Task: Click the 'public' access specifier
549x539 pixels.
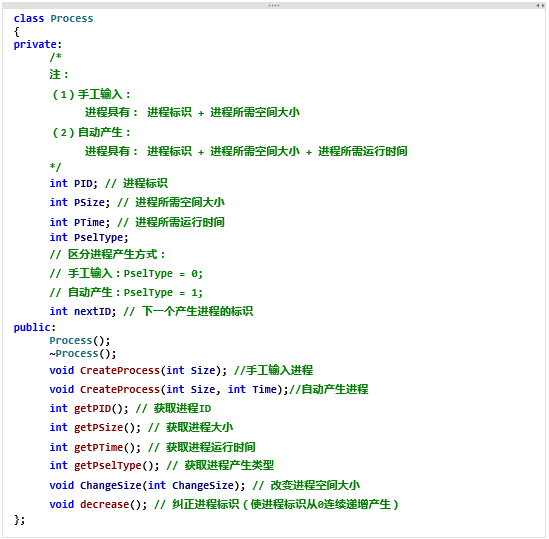Action: (32, 327)
